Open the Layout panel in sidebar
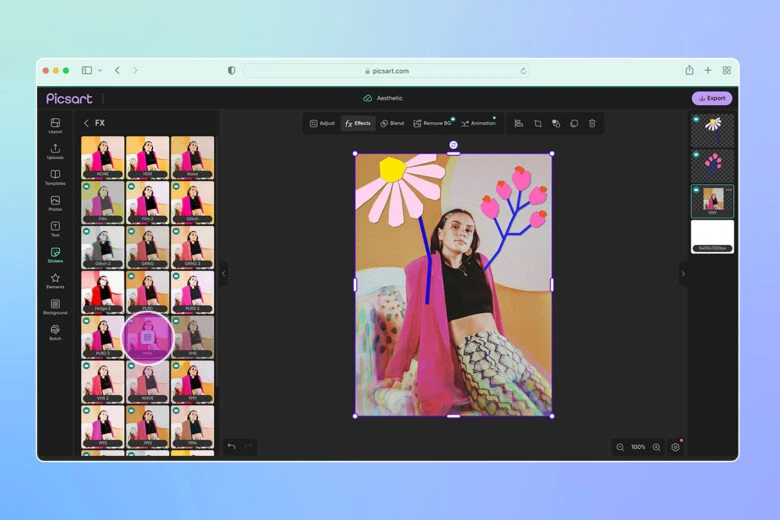Screen dimensions: 780x520 (x=55, y=125)
